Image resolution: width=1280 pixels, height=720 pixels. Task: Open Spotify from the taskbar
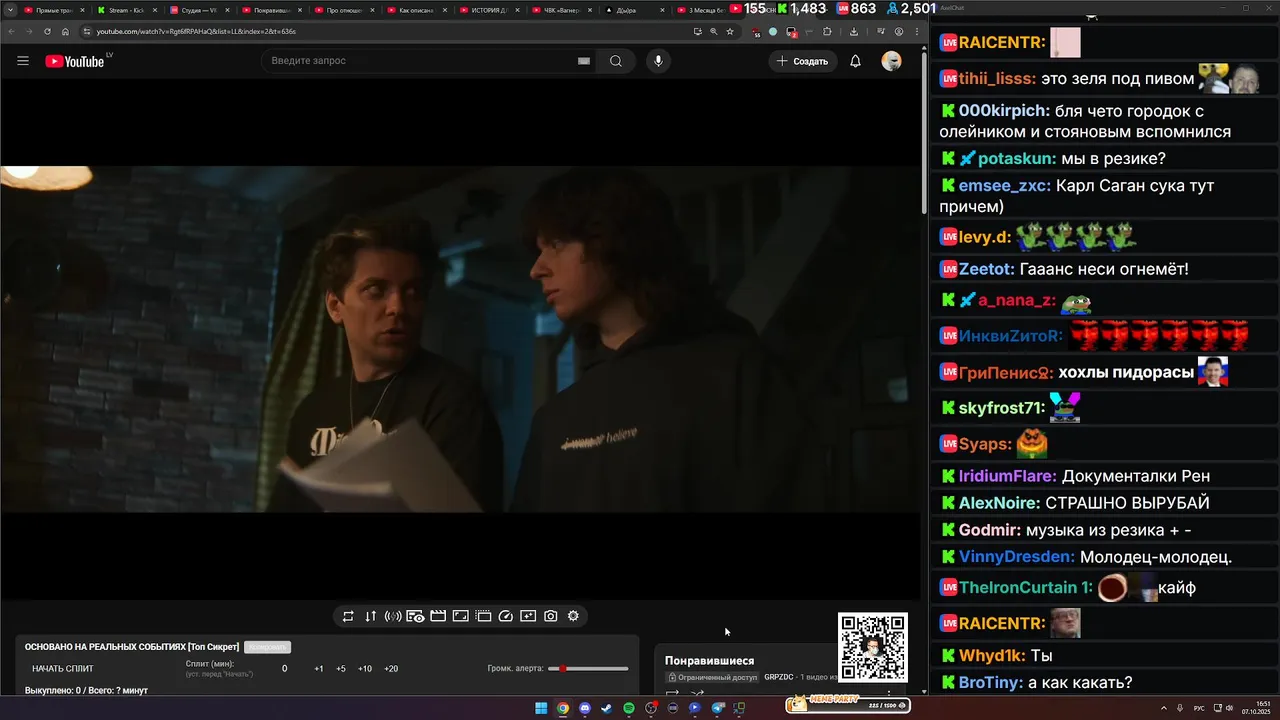(x=629, y=708)
